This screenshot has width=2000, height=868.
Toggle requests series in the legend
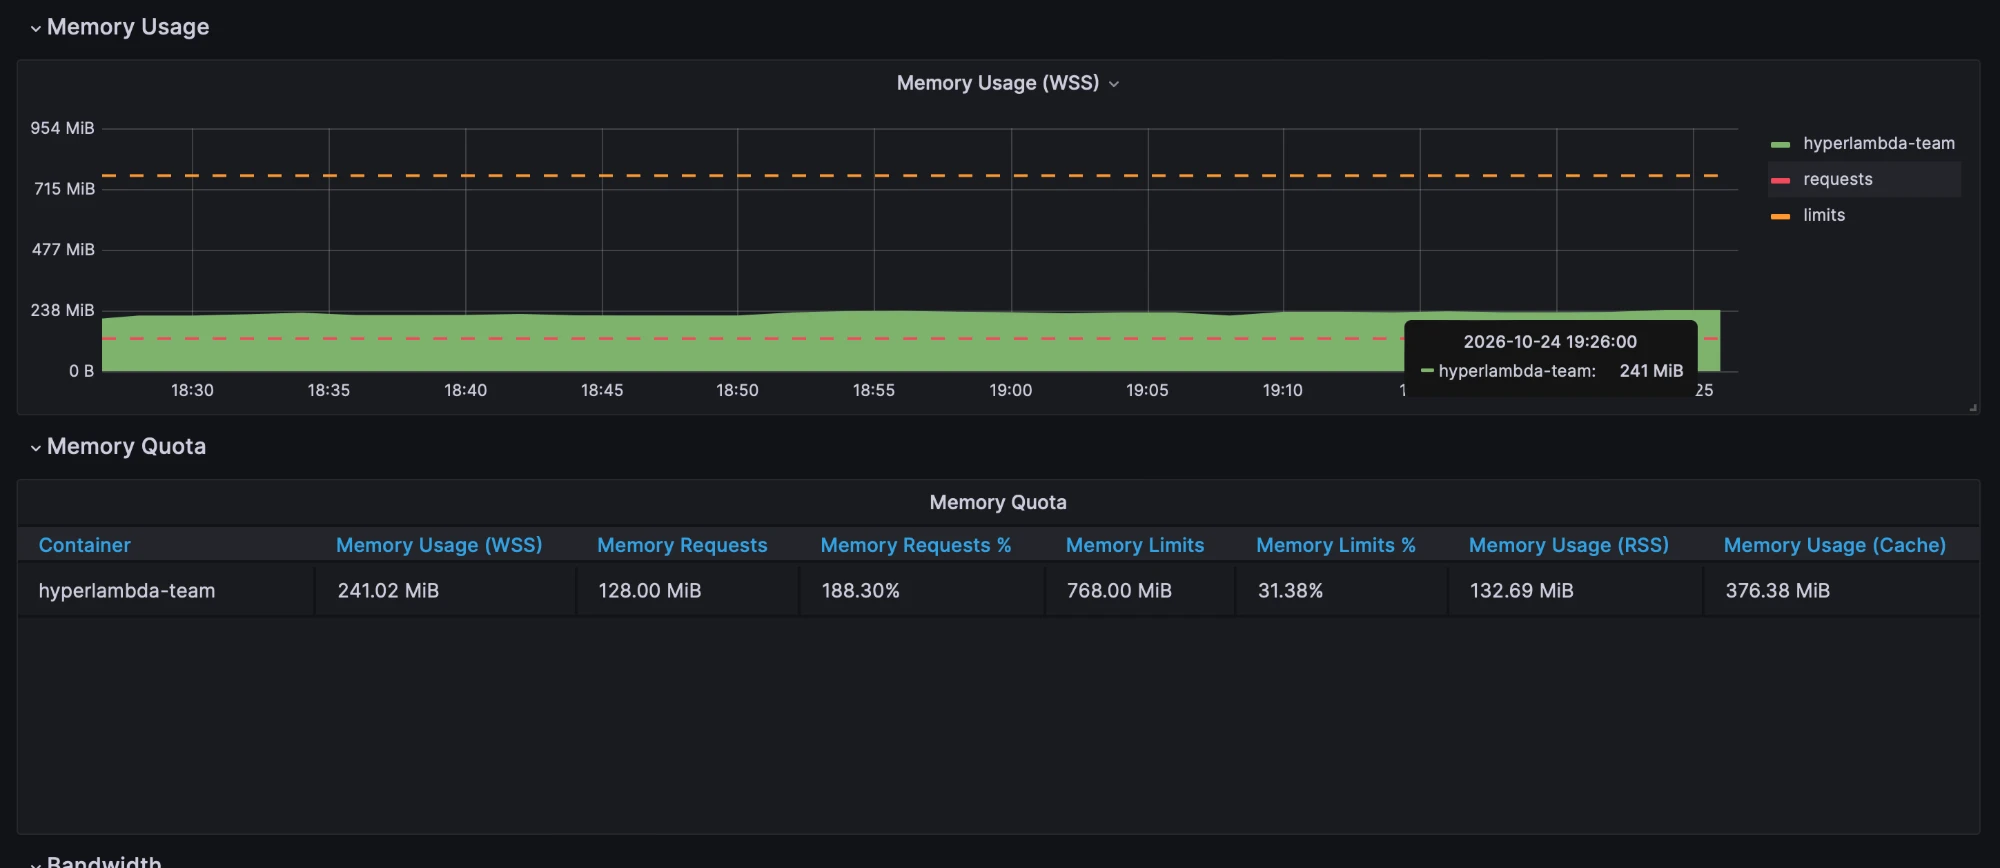(x=1837, y=179)
